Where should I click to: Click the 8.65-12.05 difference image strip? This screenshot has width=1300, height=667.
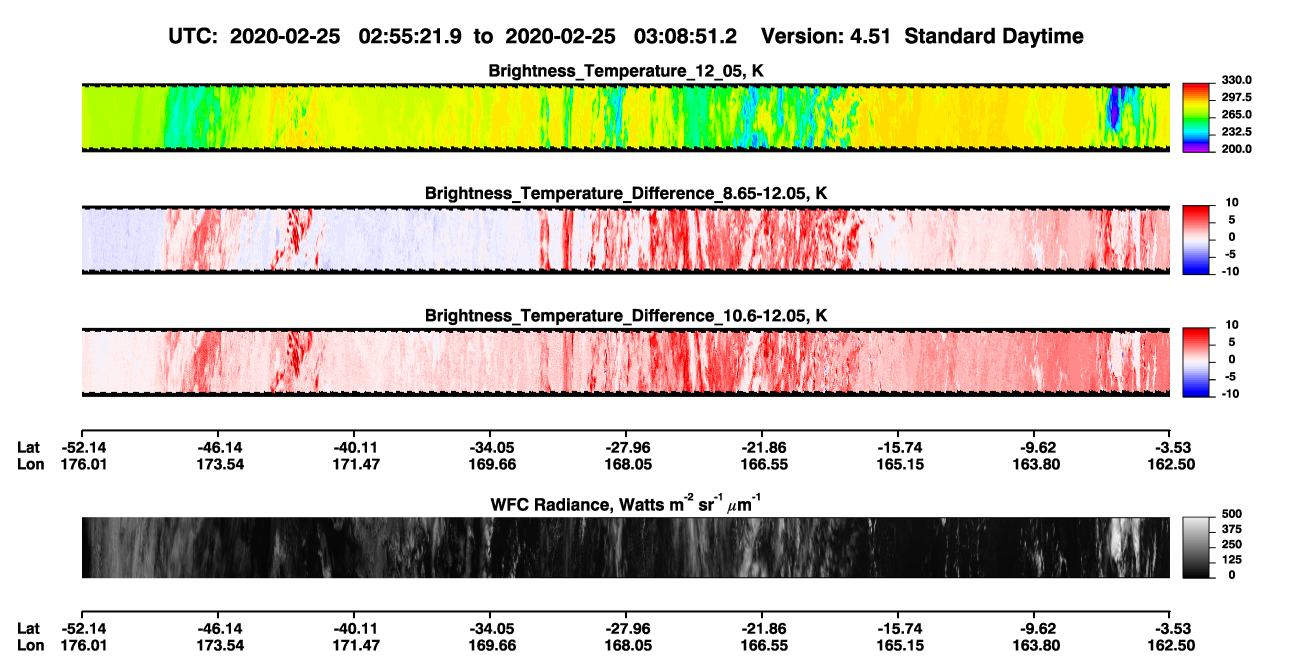coord(626,240)
